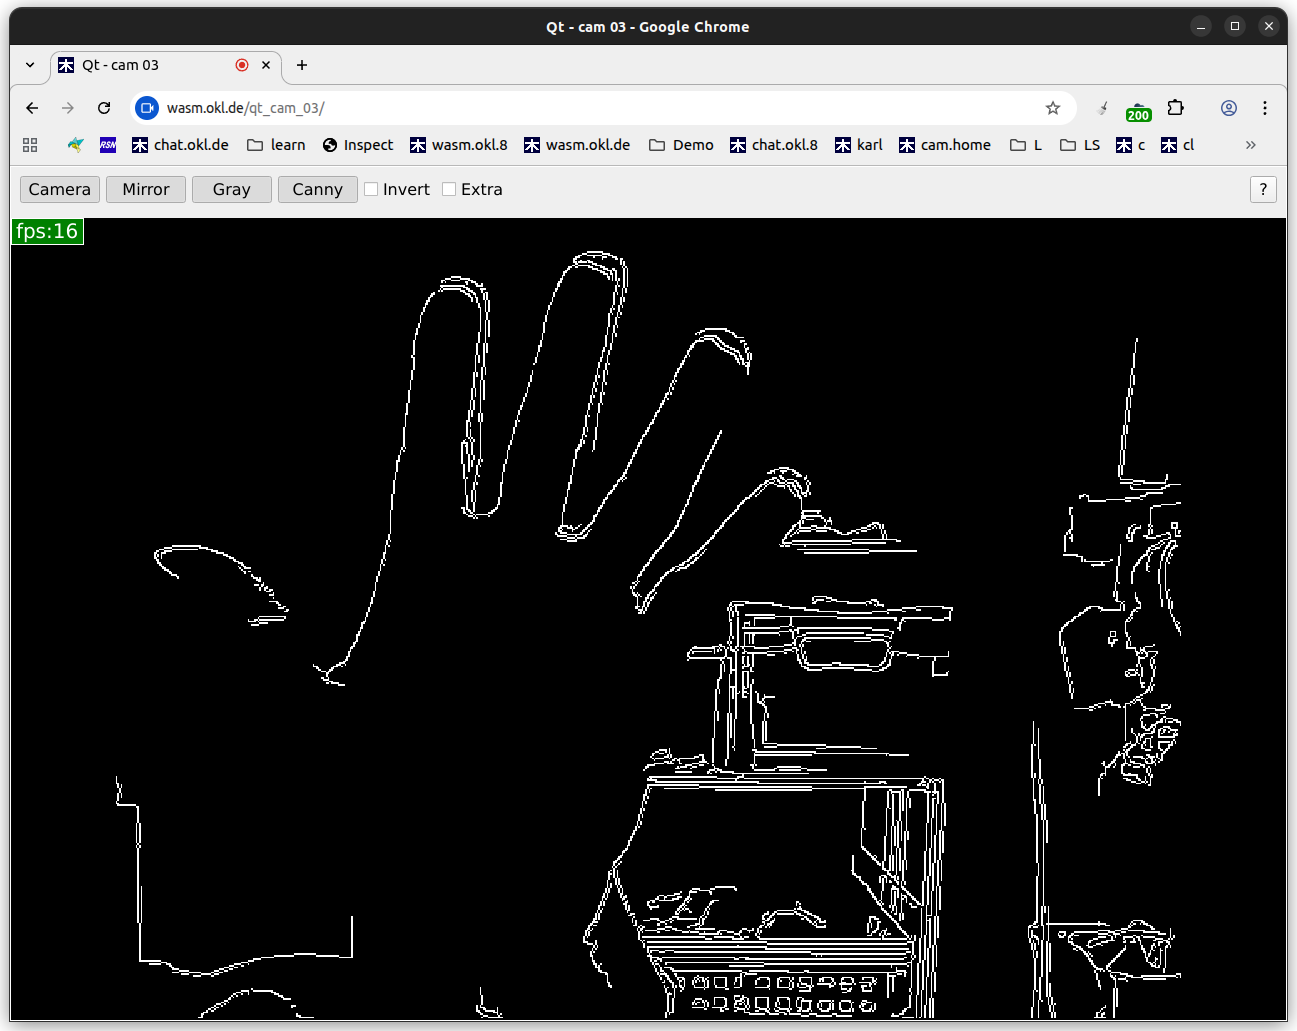Image resolution: width=1297 pixels, height=1031 pixels.
Task: Open the Chrome profile avatar icon
Action: tap(1229, 108)
